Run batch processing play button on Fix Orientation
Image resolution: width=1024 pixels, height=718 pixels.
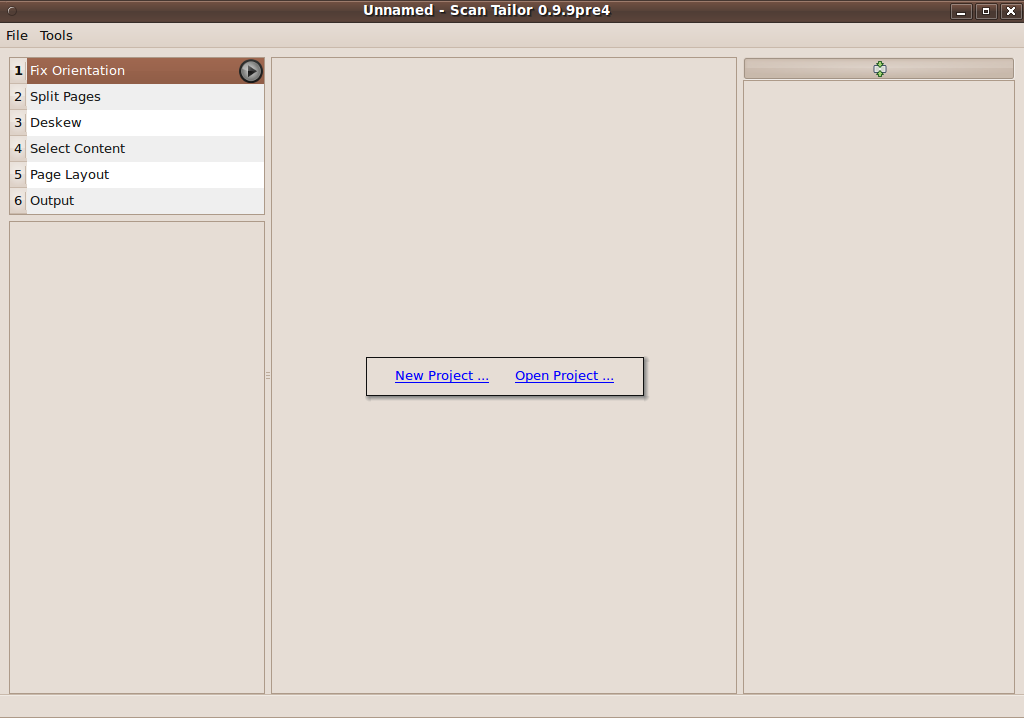[x=251, y=71]
